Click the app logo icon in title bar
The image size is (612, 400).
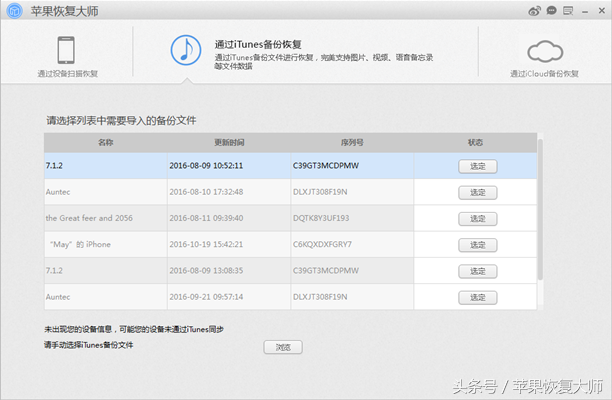15,11
